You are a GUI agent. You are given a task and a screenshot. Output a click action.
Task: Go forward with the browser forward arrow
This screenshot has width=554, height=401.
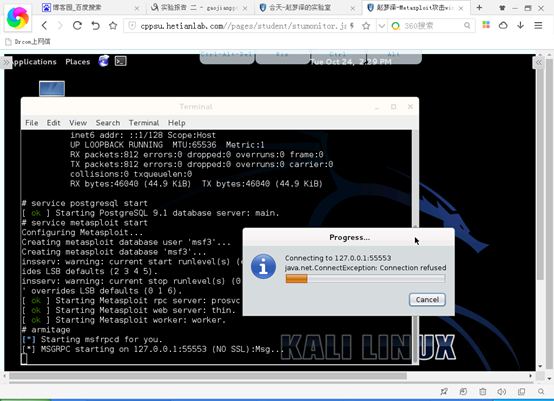[60, 25]
